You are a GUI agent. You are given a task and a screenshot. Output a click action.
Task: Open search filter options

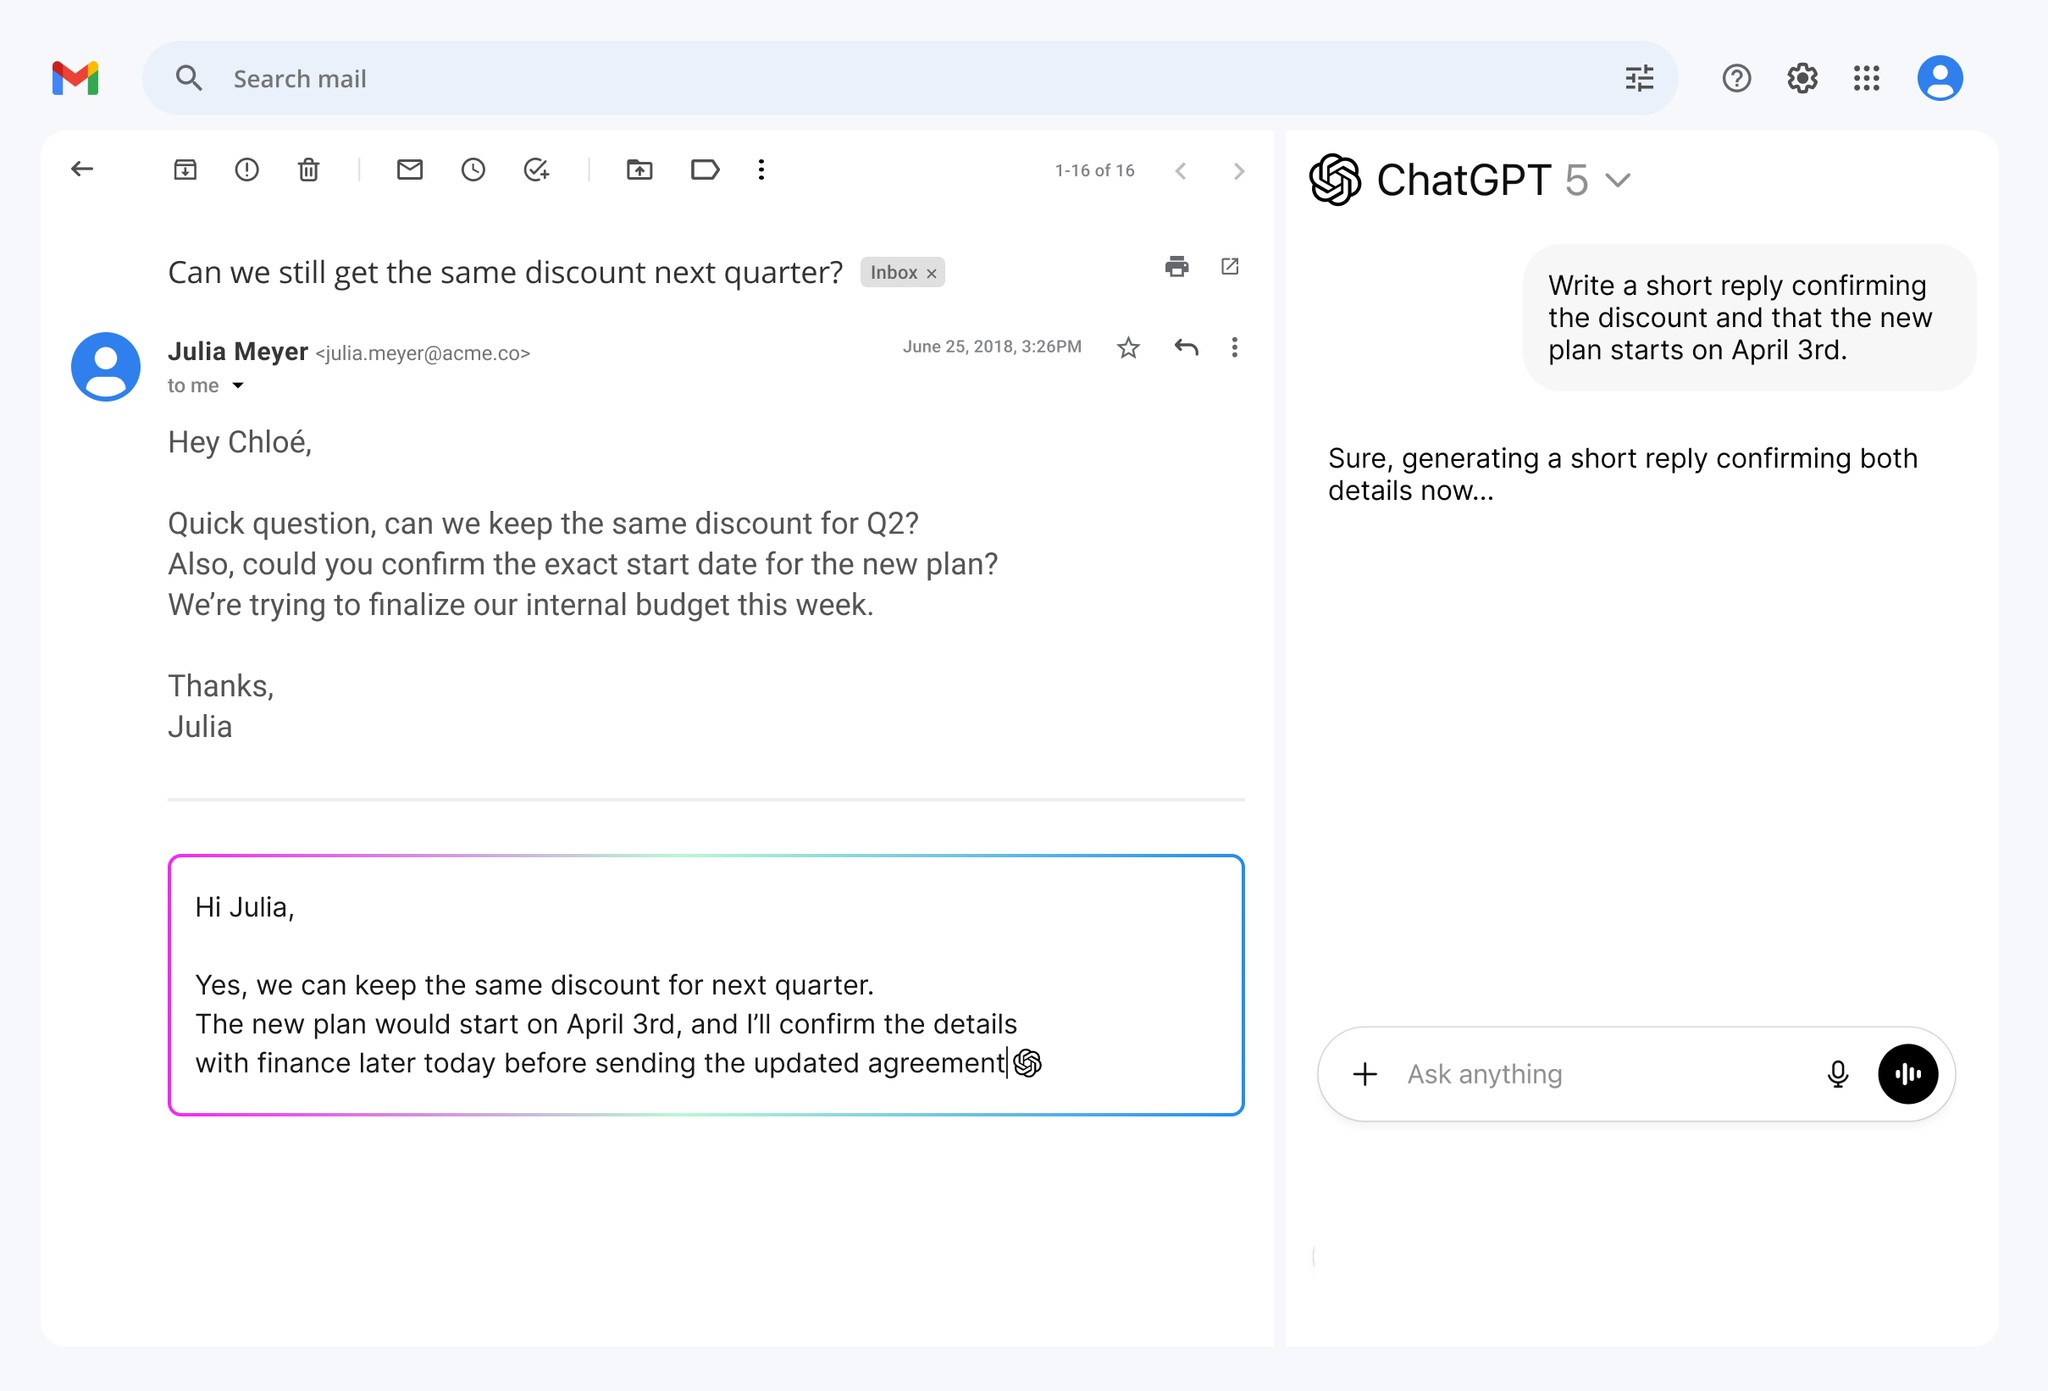coord(1639,78)
